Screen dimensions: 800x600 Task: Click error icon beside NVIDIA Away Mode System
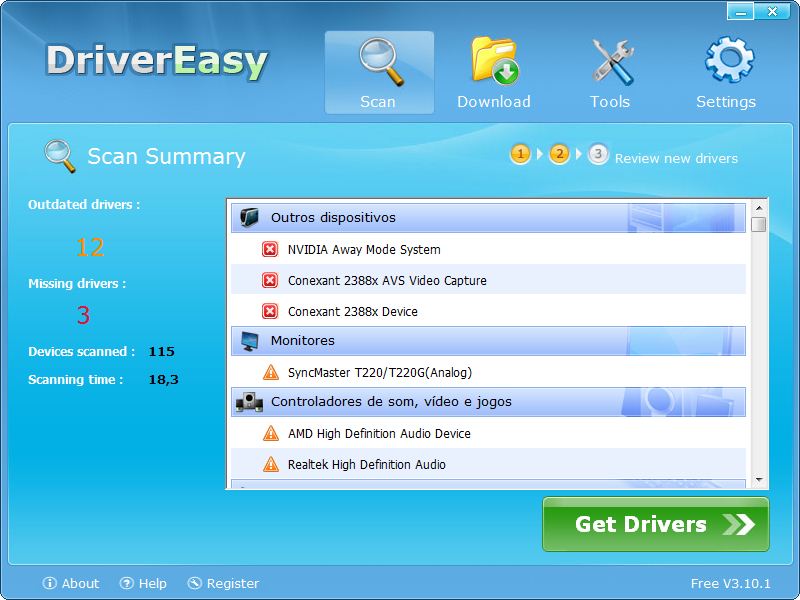(270, 249)
